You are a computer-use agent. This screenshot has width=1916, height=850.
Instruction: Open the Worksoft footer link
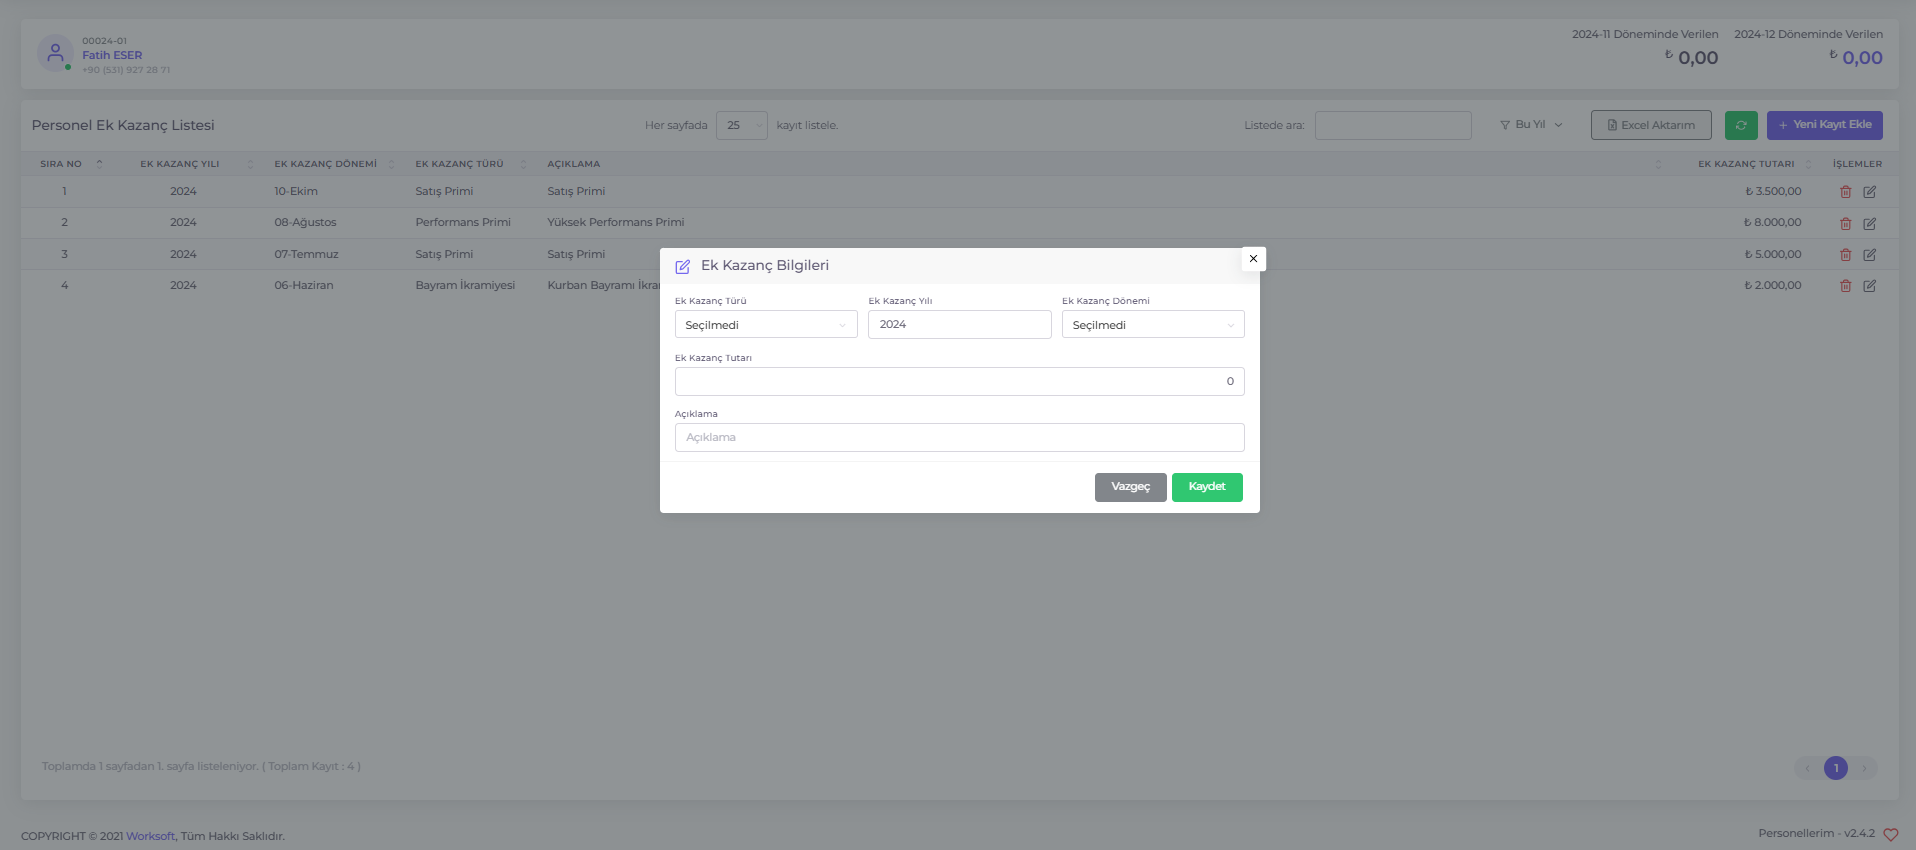[x=150, y=836]
